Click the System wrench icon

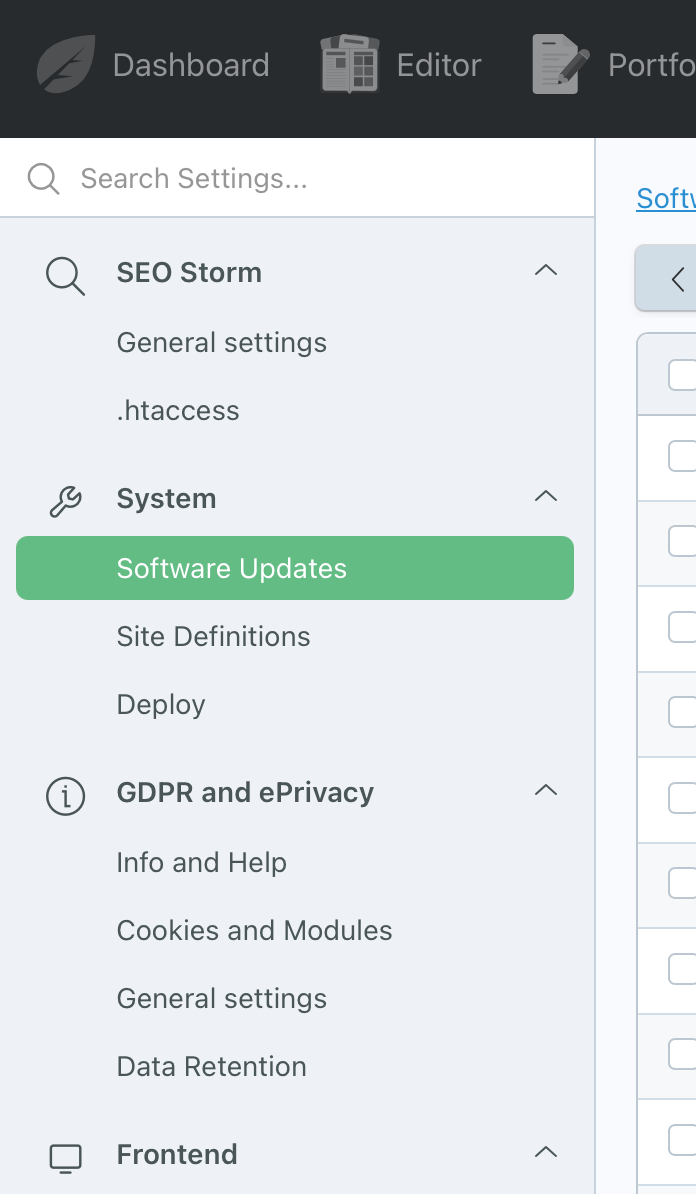65,500
